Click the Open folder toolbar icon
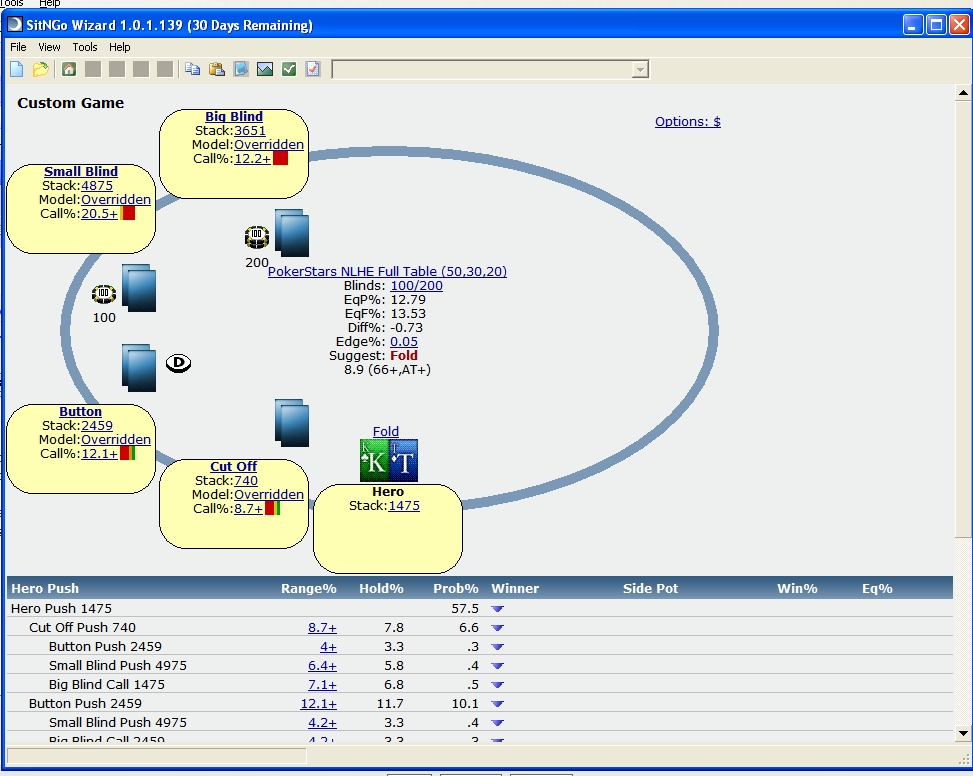Viewport: 973px width, 776px height. pyautogui.click(x=41, y=69)
